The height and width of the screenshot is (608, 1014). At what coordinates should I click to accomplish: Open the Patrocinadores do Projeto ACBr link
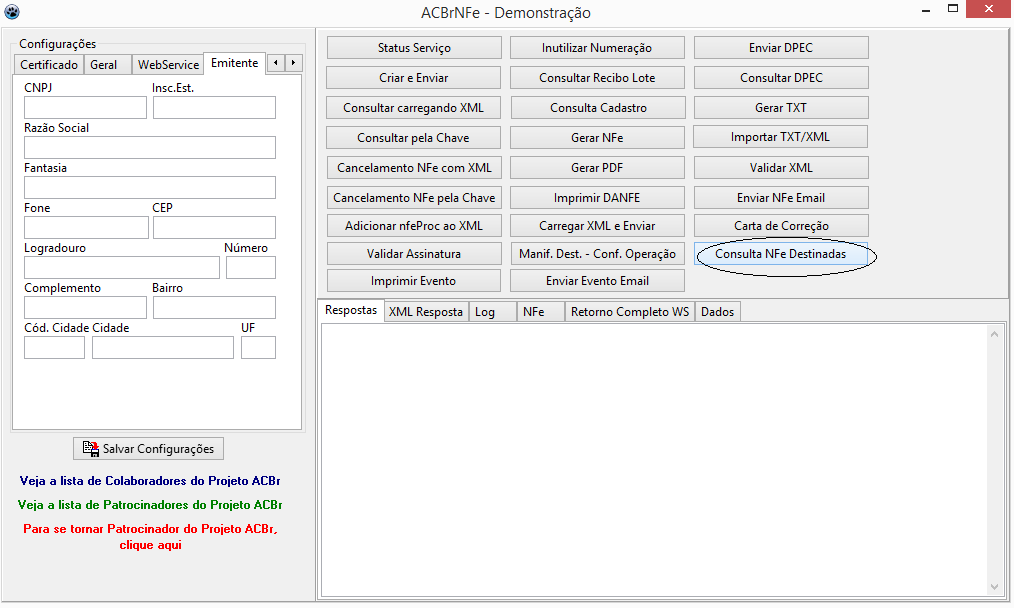click(x=150, y=505)
